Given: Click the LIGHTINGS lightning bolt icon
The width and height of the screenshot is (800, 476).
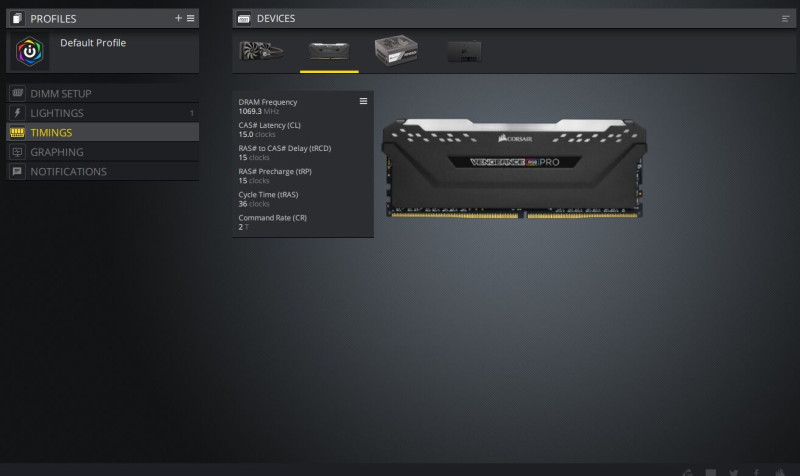Looking at the screenshot, I should pyautogui.click(x=17, y=112).
